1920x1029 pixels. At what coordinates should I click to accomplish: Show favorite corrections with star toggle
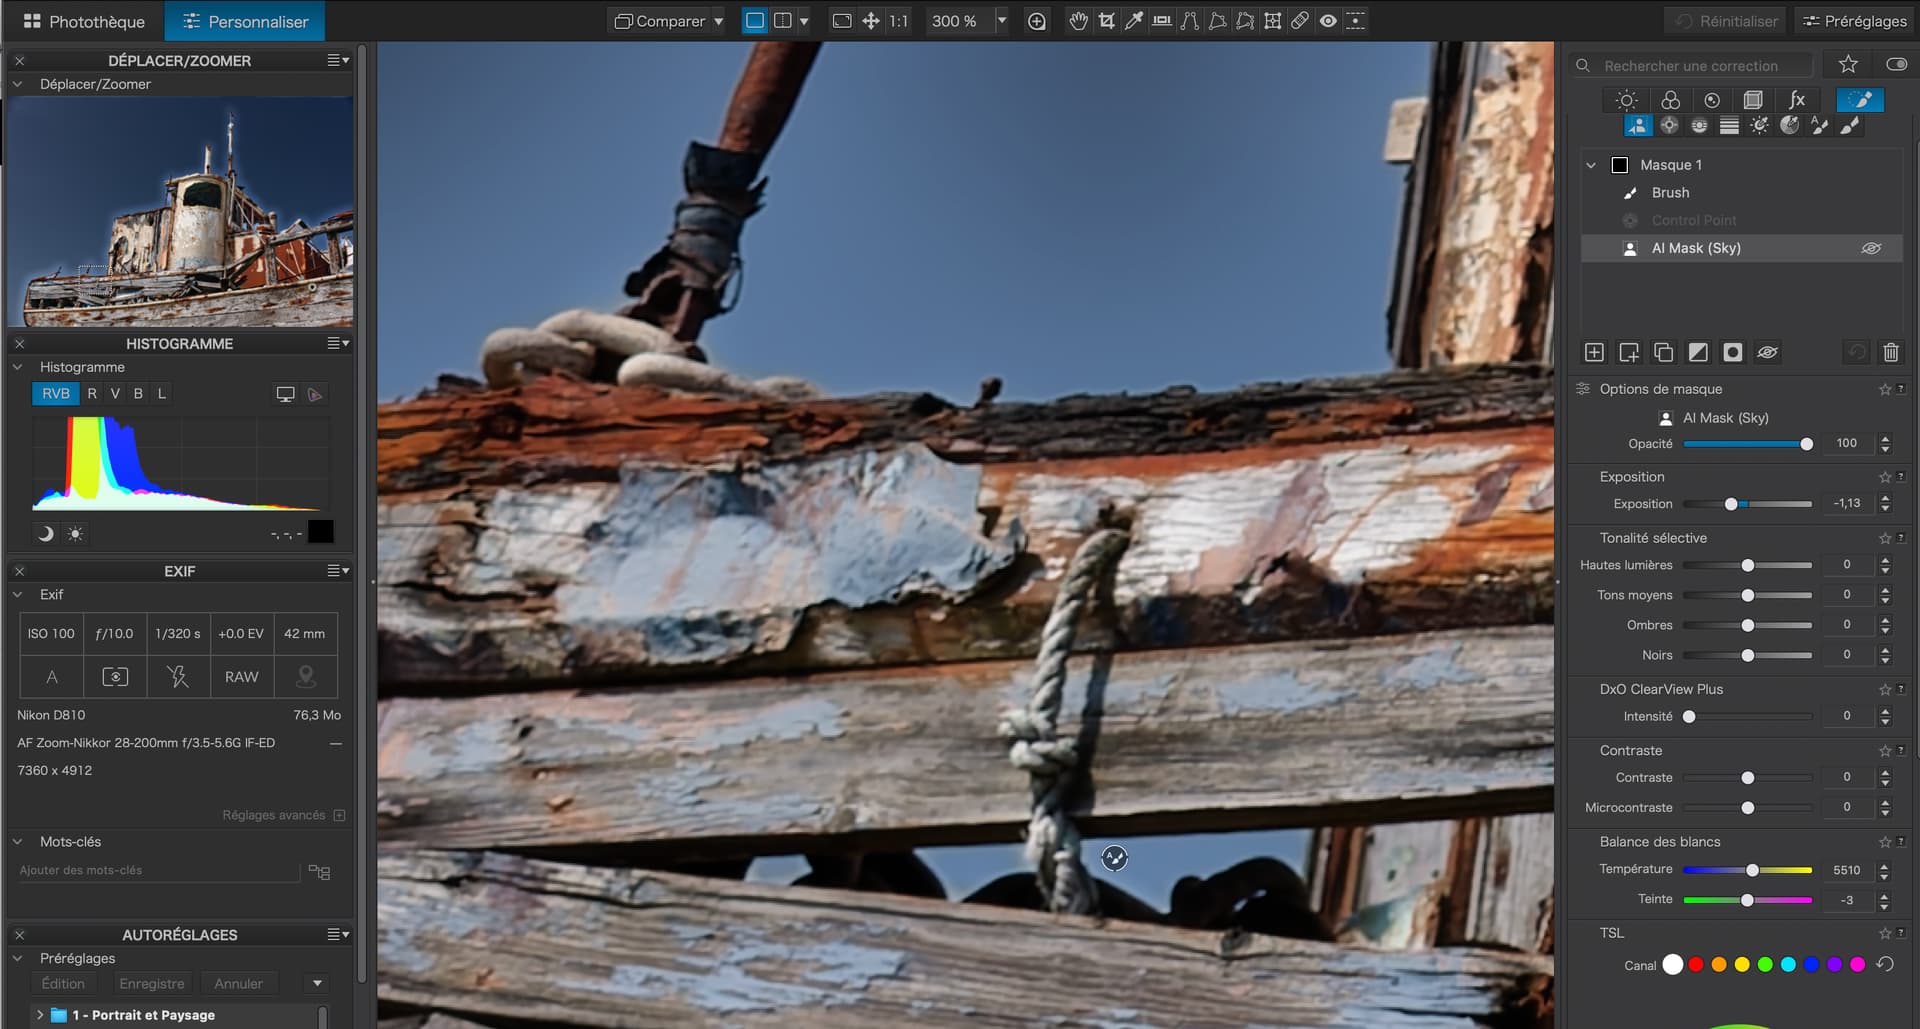(1848, 65)
